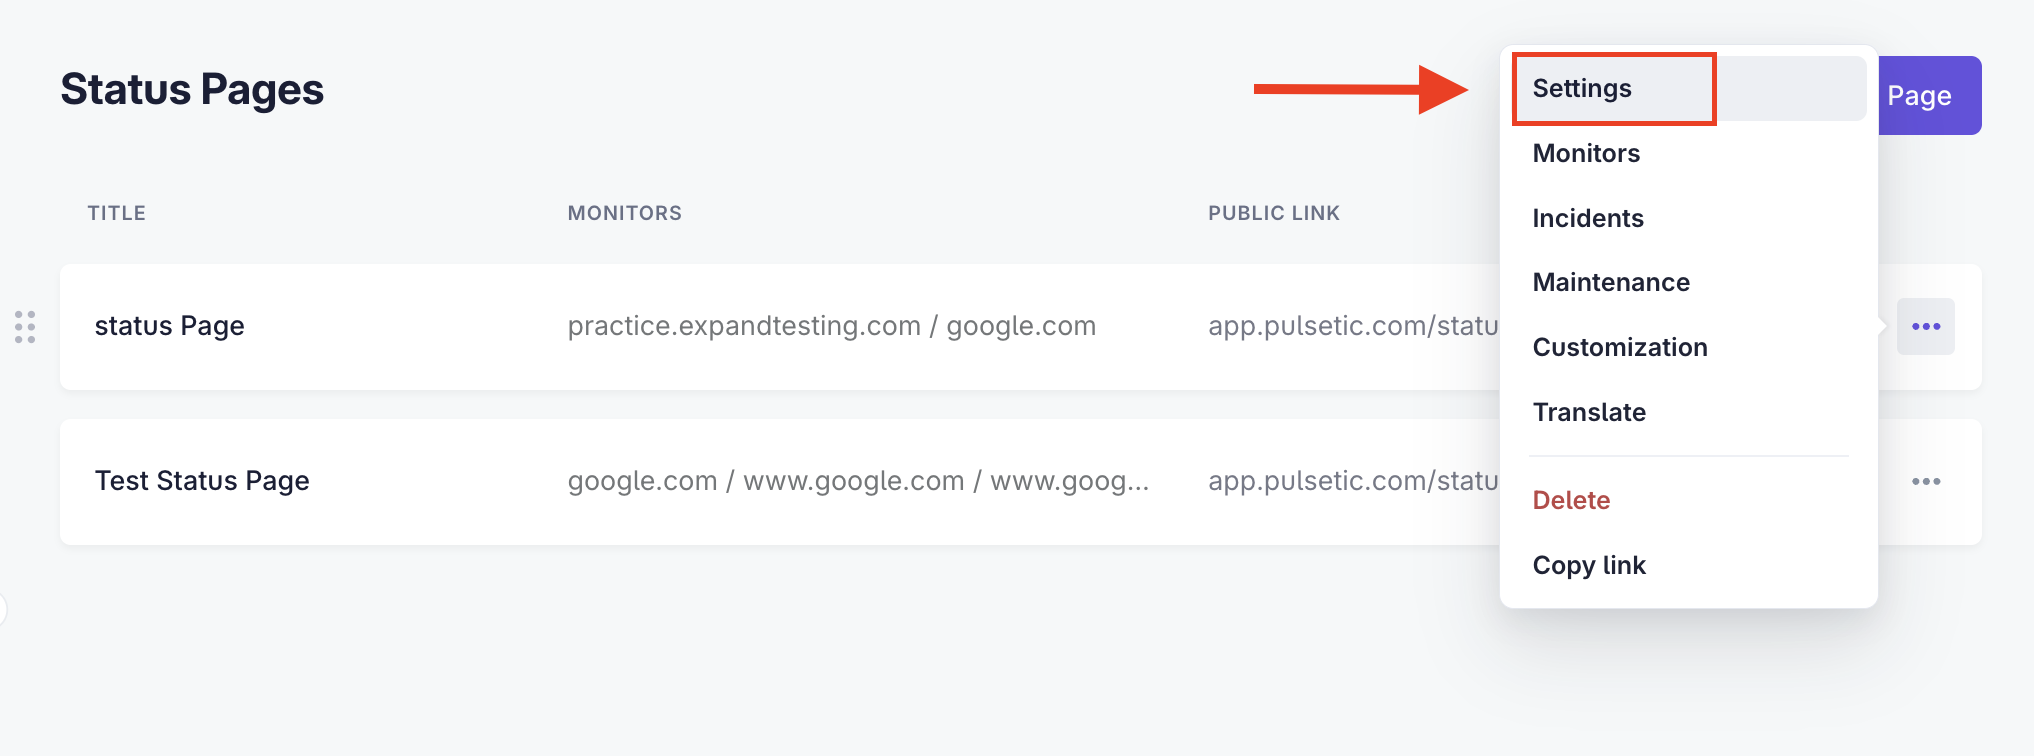This screenshot has height=756, width=2034.
Task: Select Copy link from the menu
Action: pyautogui.click(x=1689, y=565)
